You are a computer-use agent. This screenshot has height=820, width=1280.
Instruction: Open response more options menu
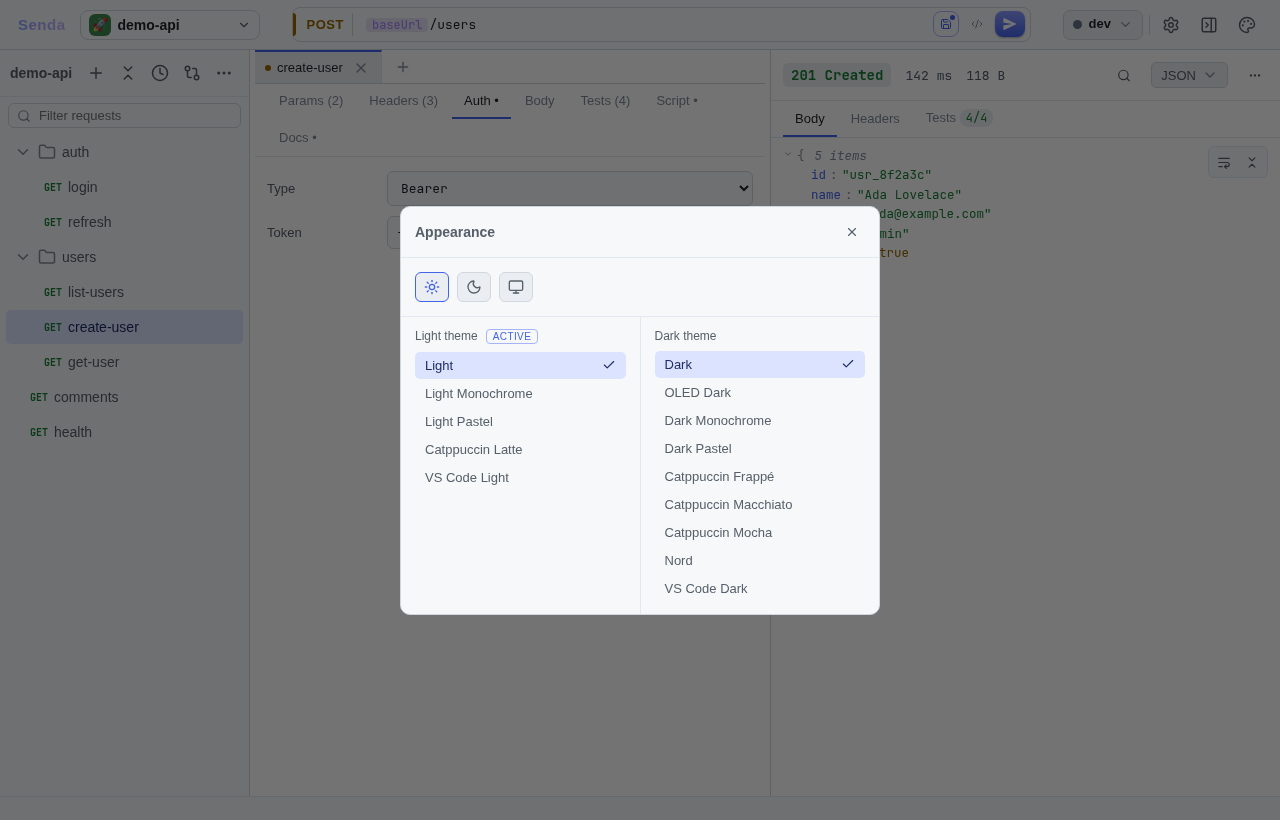point(1255,75)
